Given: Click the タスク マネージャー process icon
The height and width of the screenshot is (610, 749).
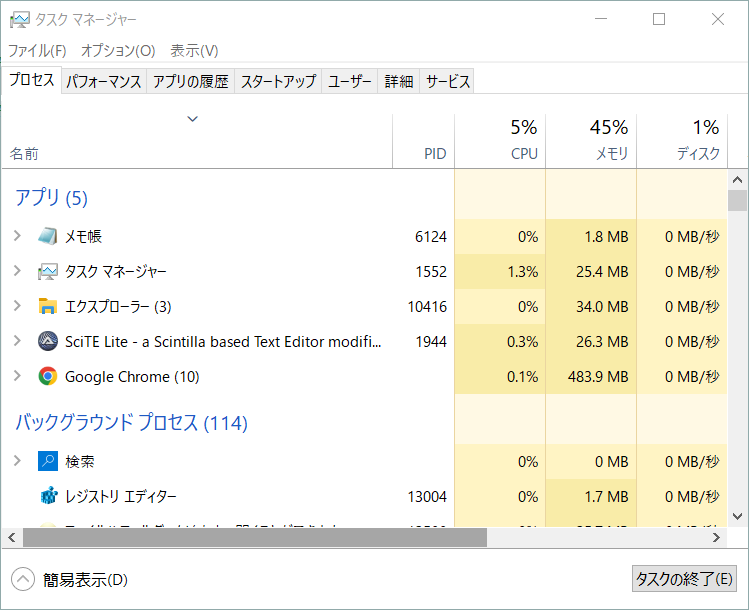Looking at the screenshot, I should [48, 272].
